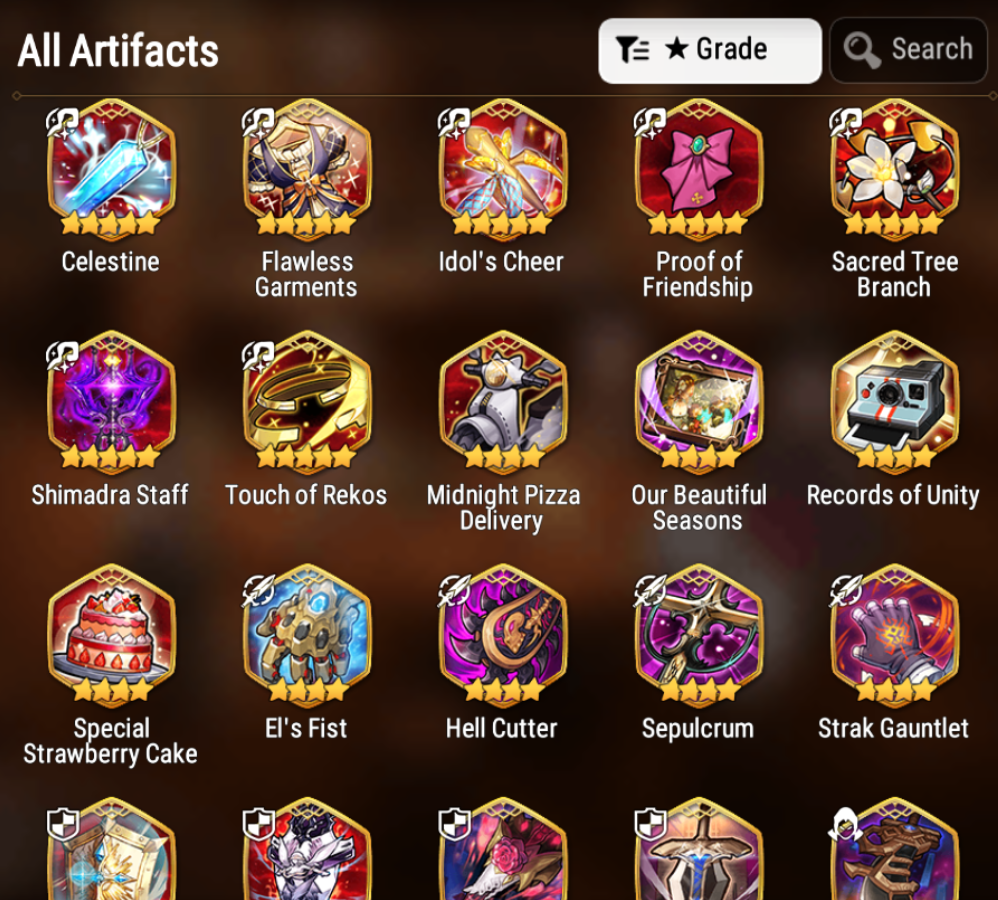
Task: Pick the knight-class sword artifact thumbnail
Action: click(x=699, y=849)
